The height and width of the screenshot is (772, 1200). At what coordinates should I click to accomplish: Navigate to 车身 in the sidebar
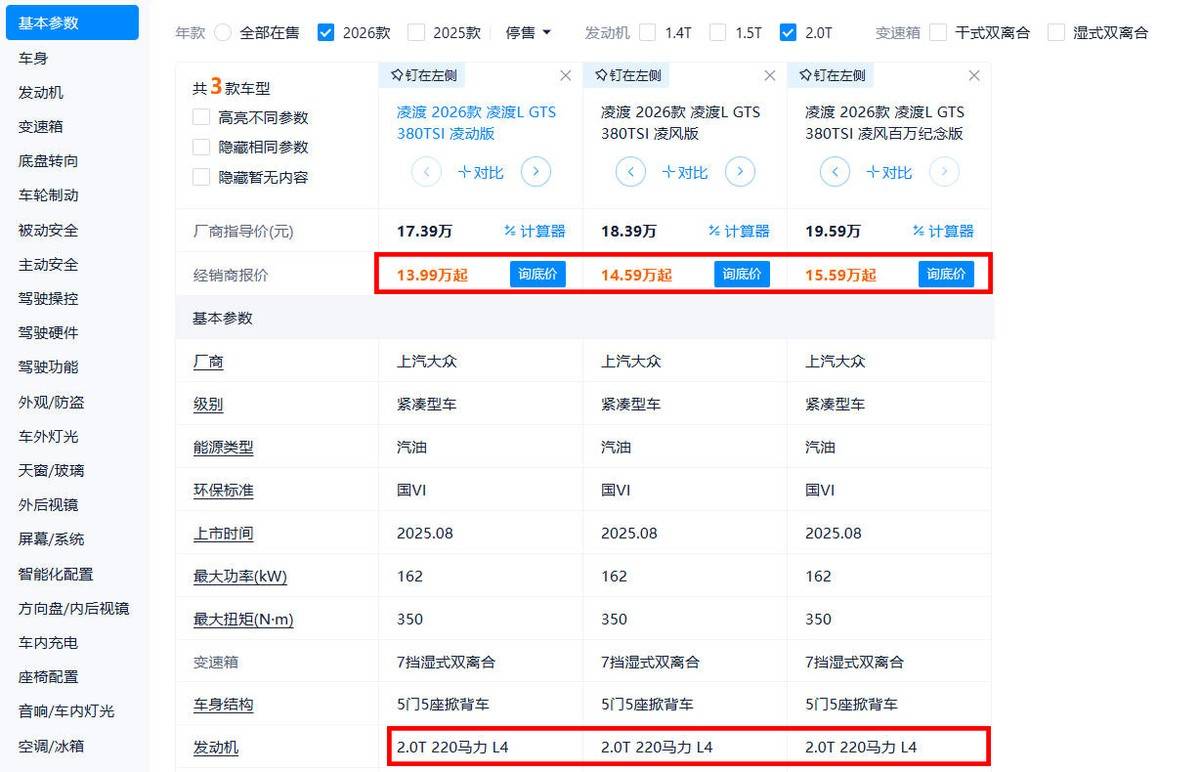pyautogui.click(x=36, y=57)
